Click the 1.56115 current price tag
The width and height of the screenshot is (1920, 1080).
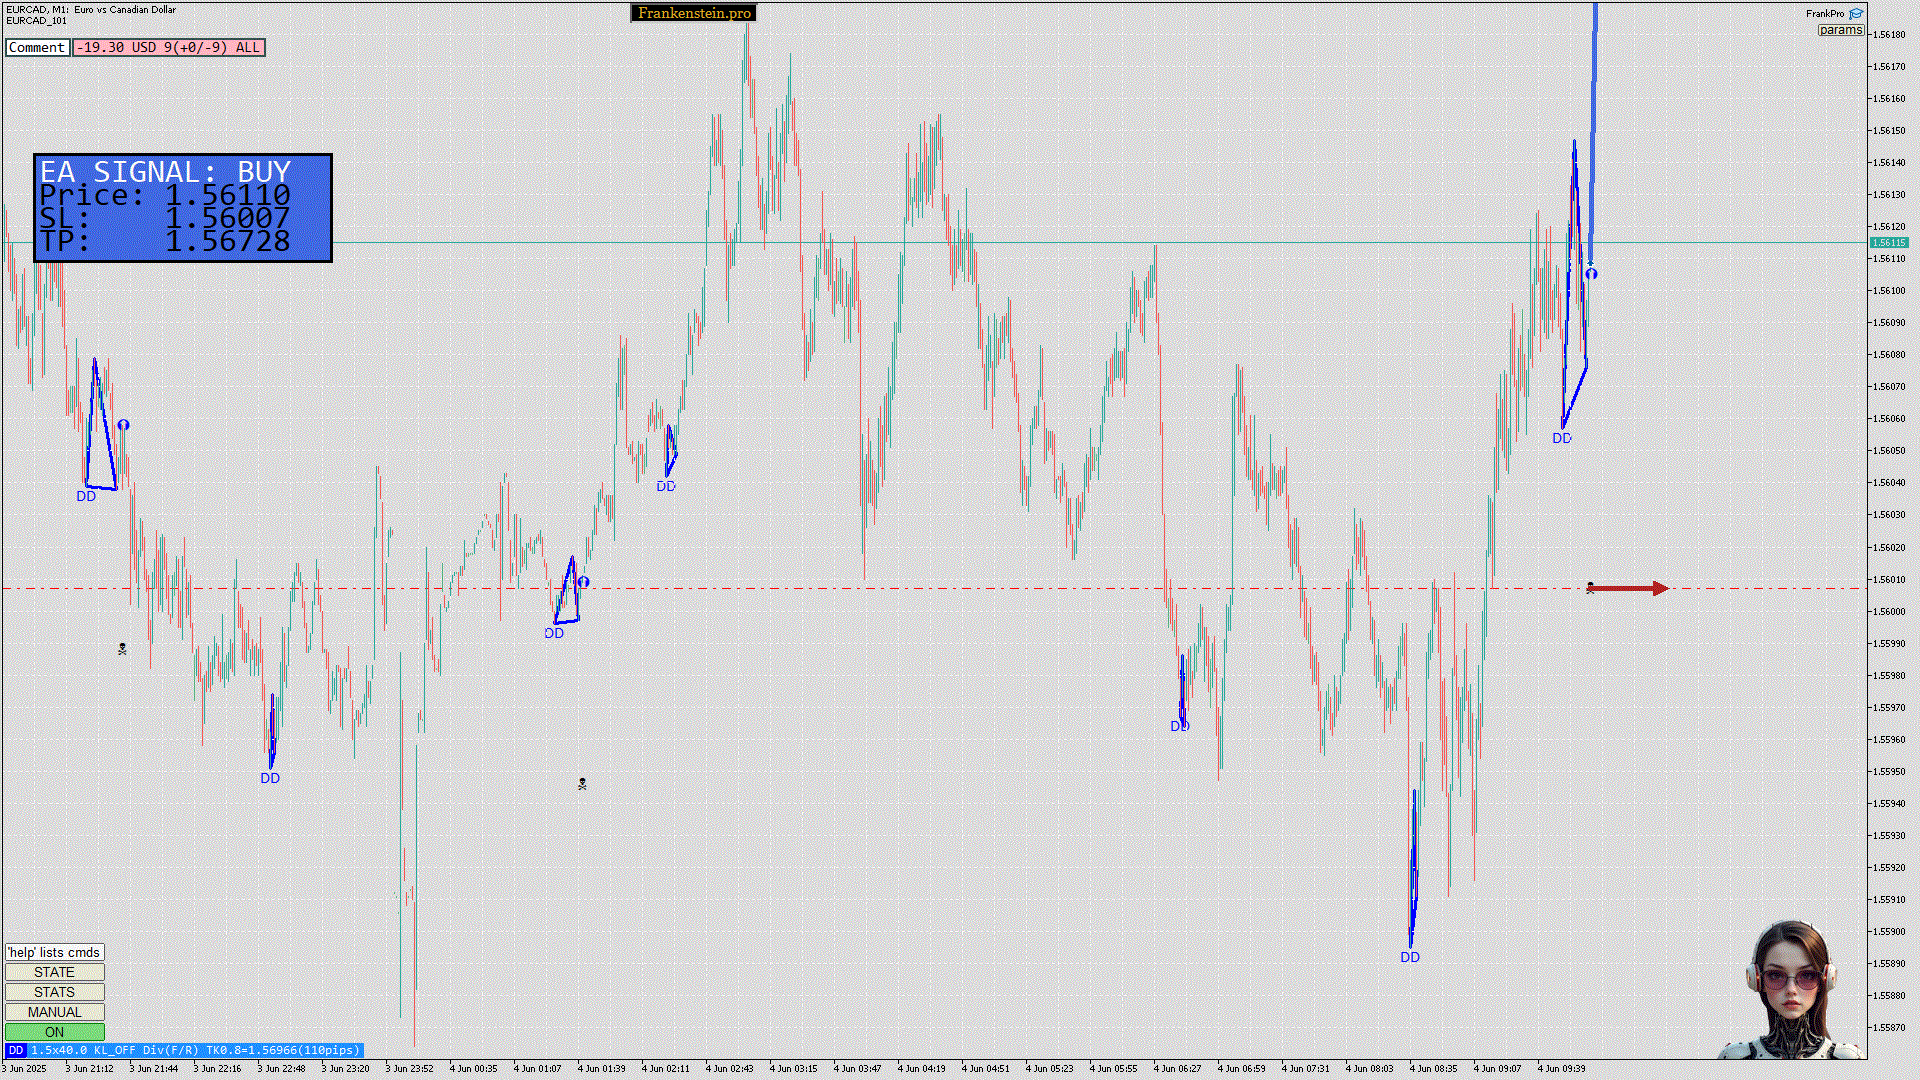coord(1888,242)
